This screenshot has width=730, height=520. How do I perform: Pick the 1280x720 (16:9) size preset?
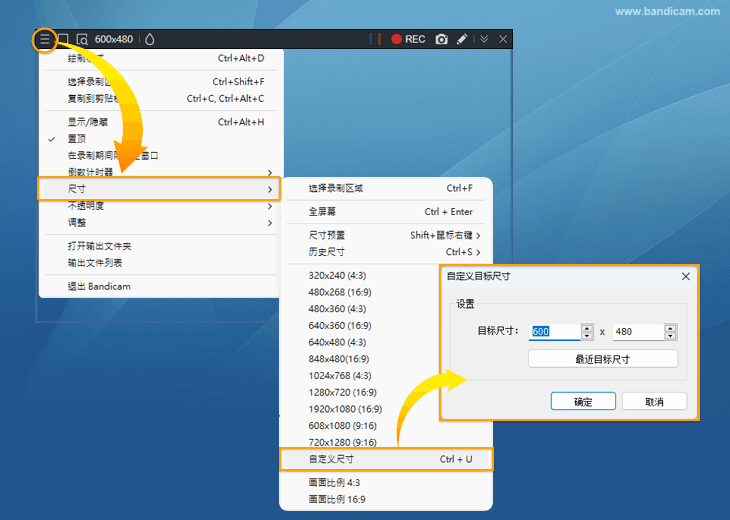pos(343,392)
